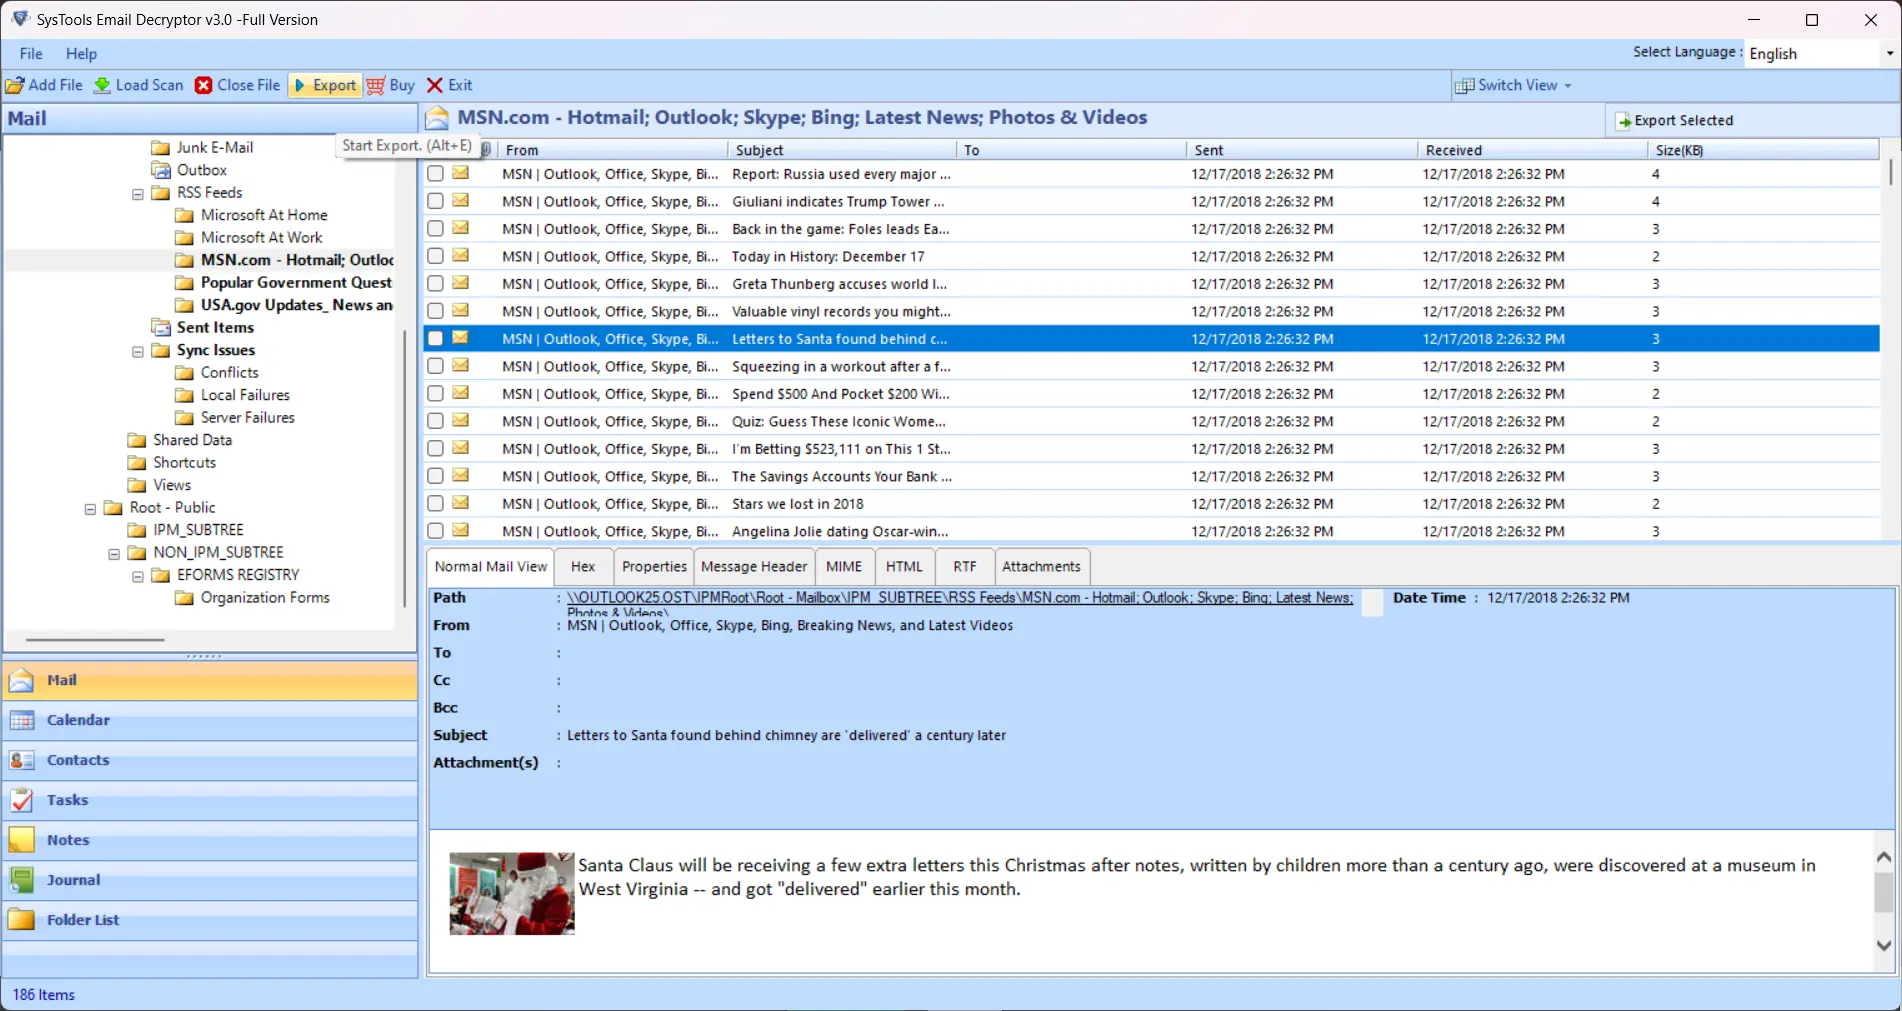Switch to the RTF tab

[x=965, y=567]
